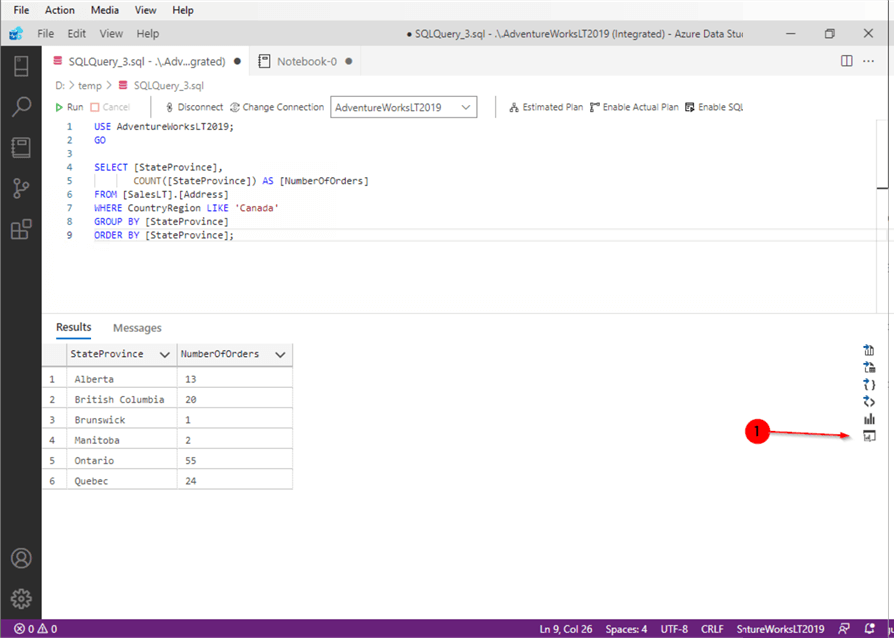Open the Extensions panel
The height and width of the screenshot is (638, 894).
coord(20,229)
